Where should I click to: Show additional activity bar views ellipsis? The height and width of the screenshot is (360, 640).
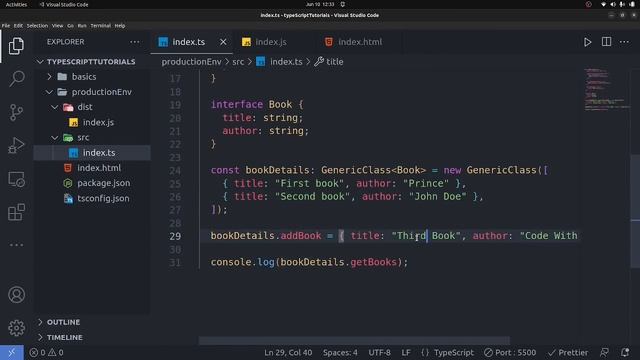(16, 245)
